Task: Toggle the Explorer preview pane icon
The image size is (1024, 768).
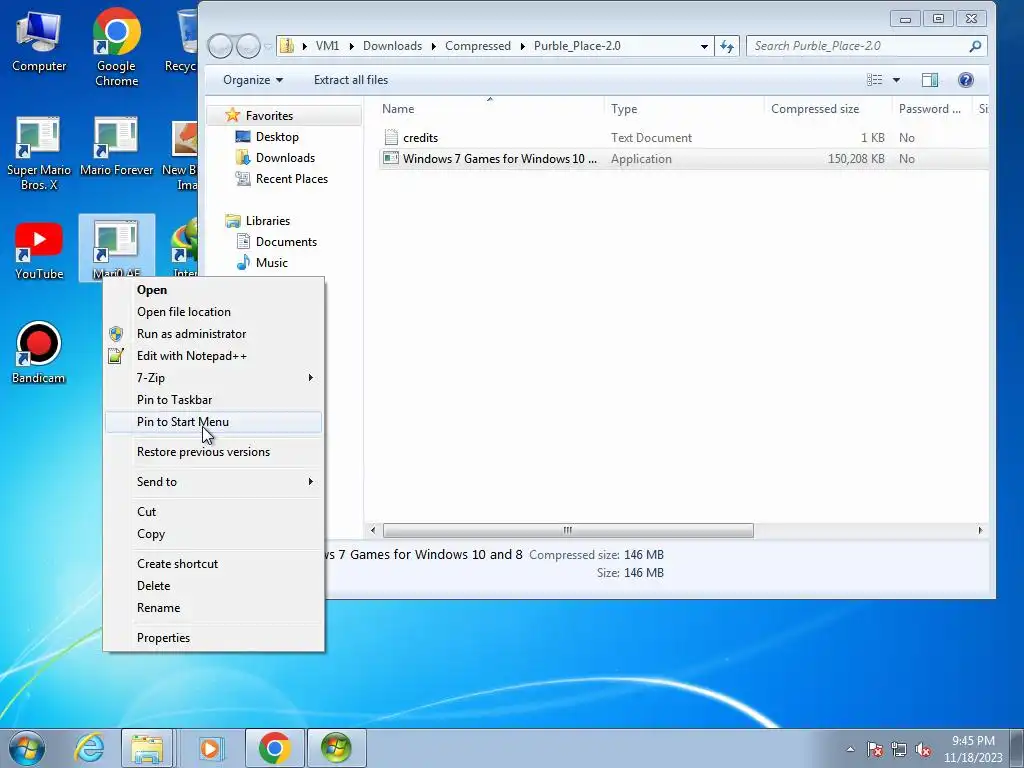Action: click(930, 80)
